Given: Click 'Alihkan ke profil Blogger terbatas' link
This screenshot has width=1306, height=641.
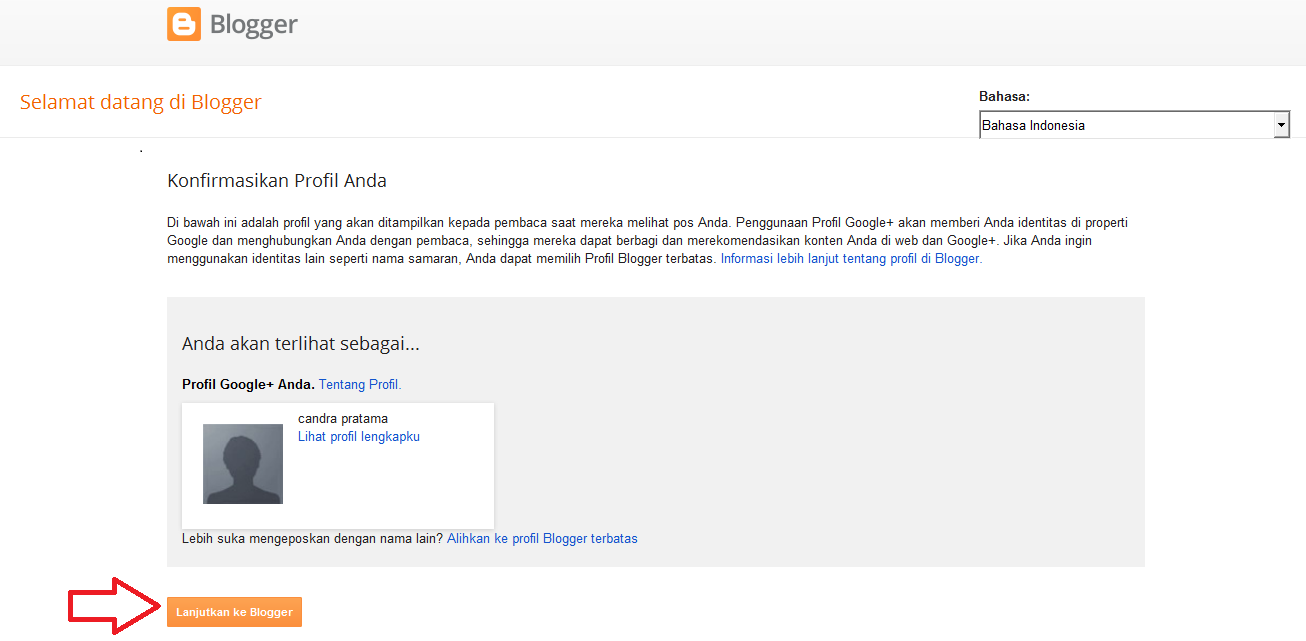Looking at the screenshot, I should (542, 538).
